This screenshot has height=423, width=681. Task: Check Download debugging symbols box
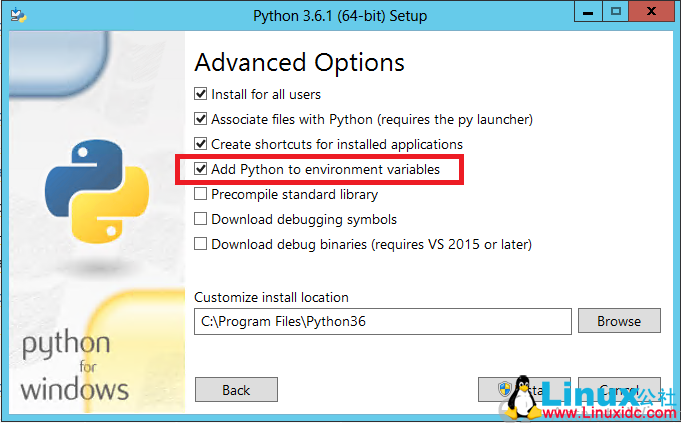tap(201, 219)
